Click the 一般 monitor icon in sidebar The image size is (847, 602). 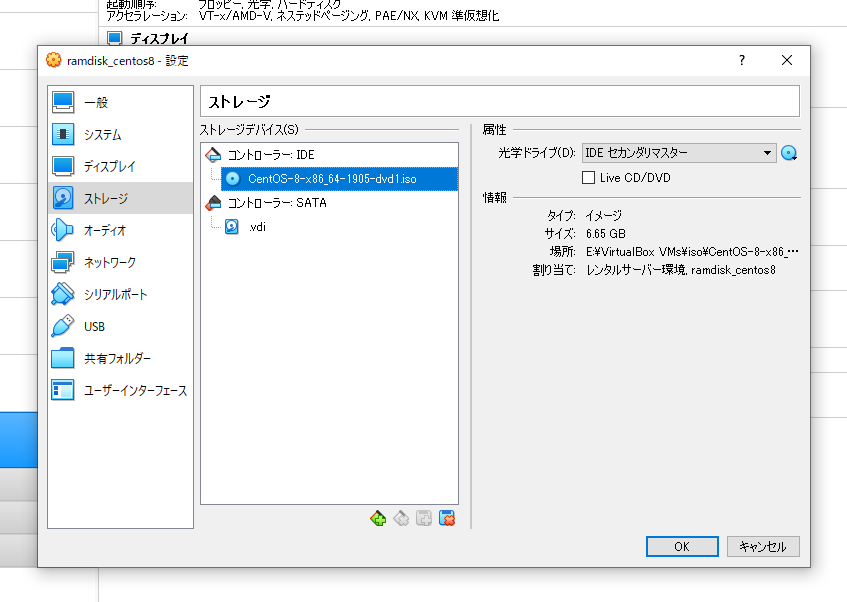pyautogui.click(x=63, y=102)
